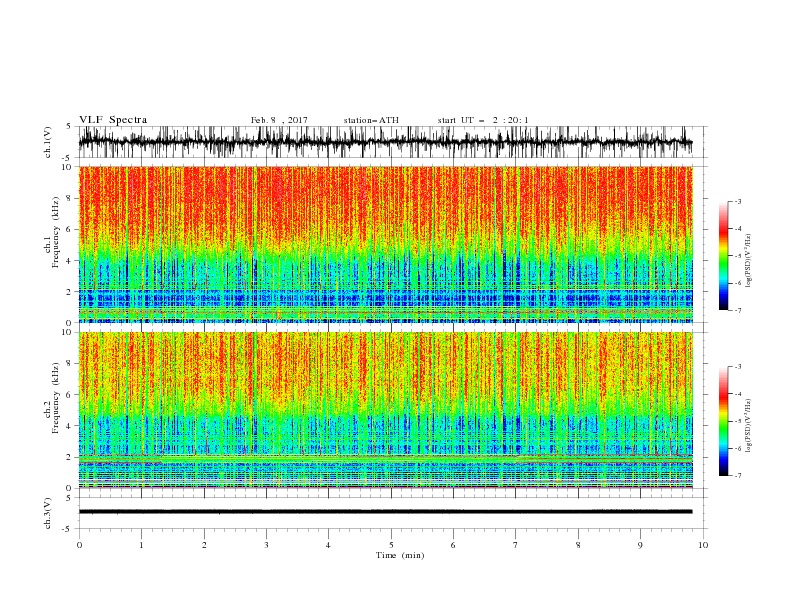Click the "-5" tick on lower color bar
The width and height of the screenshot is (792, 612).
[x=737, y=421]
